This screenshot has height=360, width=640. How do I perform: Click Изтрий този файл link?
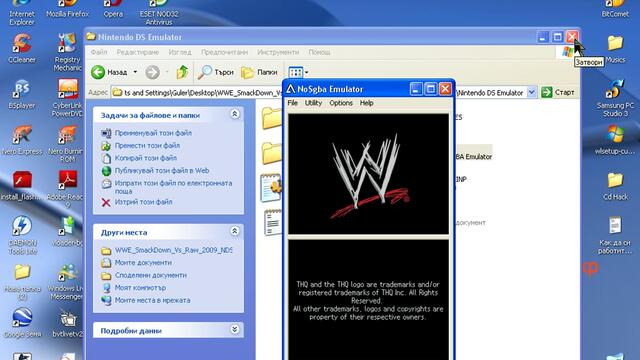143,202
